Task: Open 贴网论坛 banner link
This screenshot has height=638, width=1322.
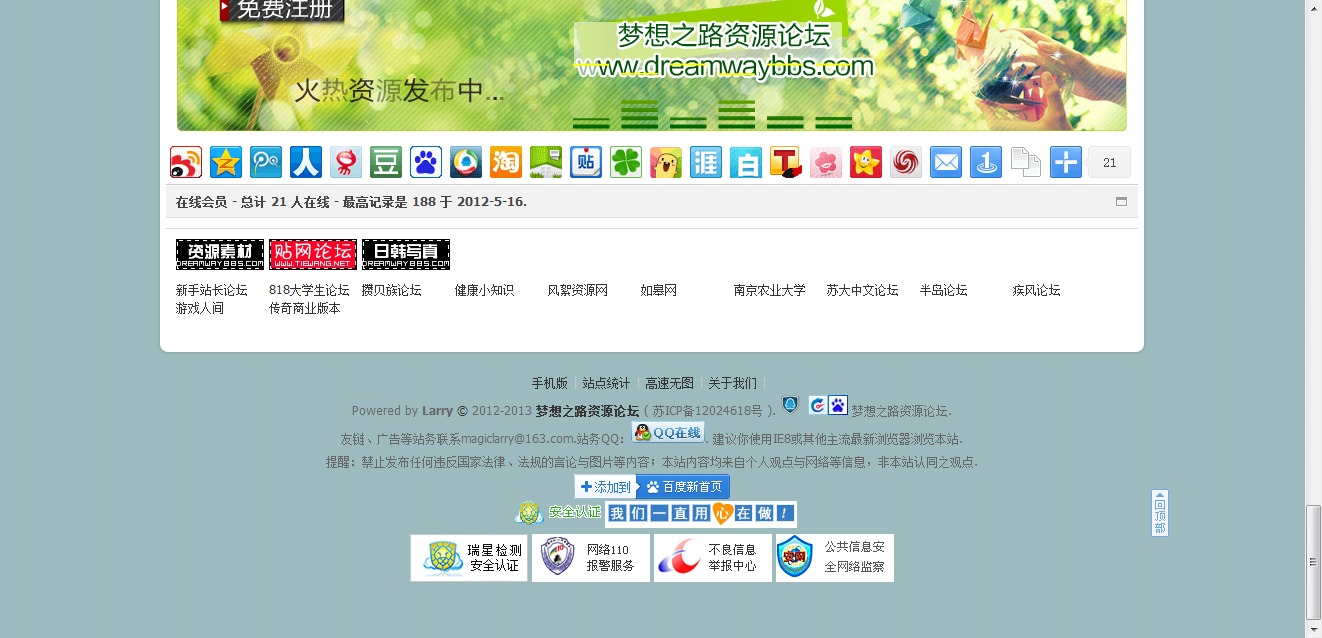Action: (313, 254)
